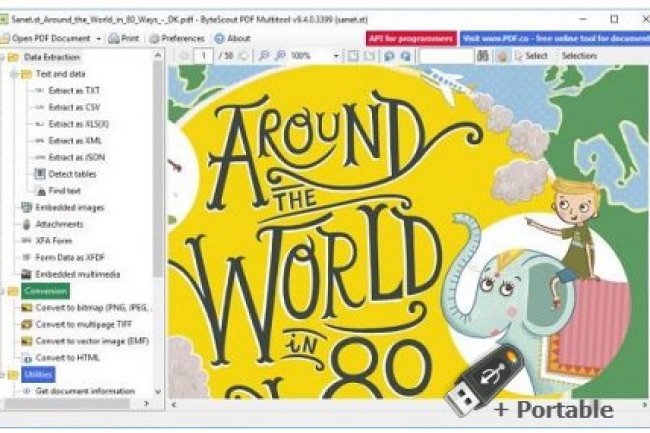The image size is (650, 433).
Task: Click the document viewer scroll left arrow
Action: pyautogui.click(x=174, y=405)
